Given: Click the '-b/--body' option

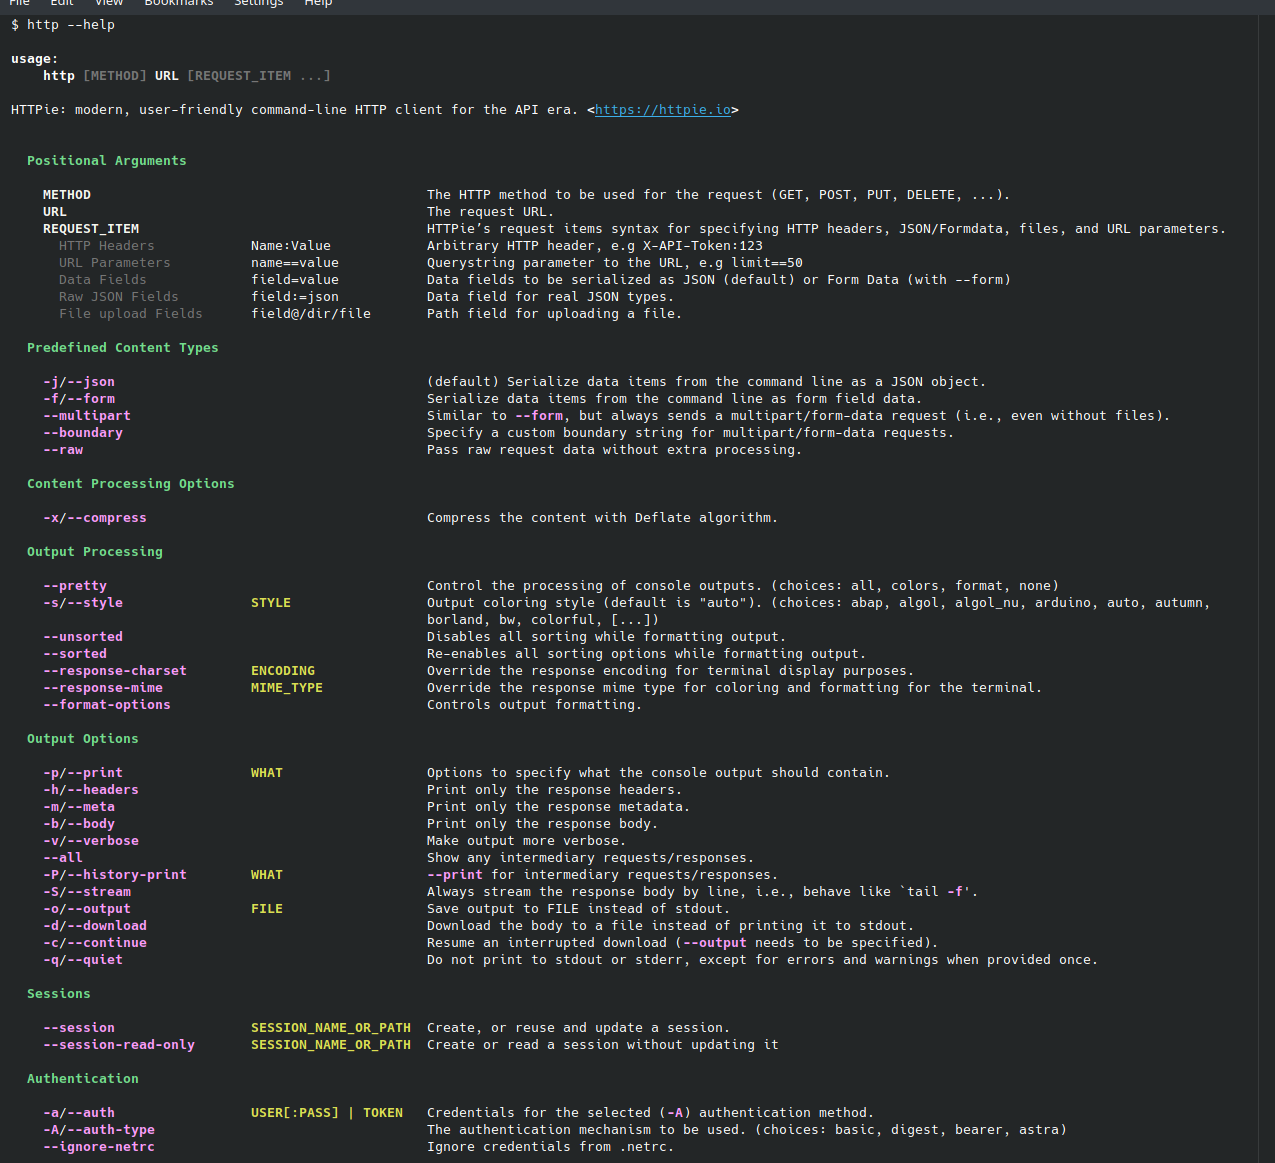Looking at the screenshot, I should 79,824.
